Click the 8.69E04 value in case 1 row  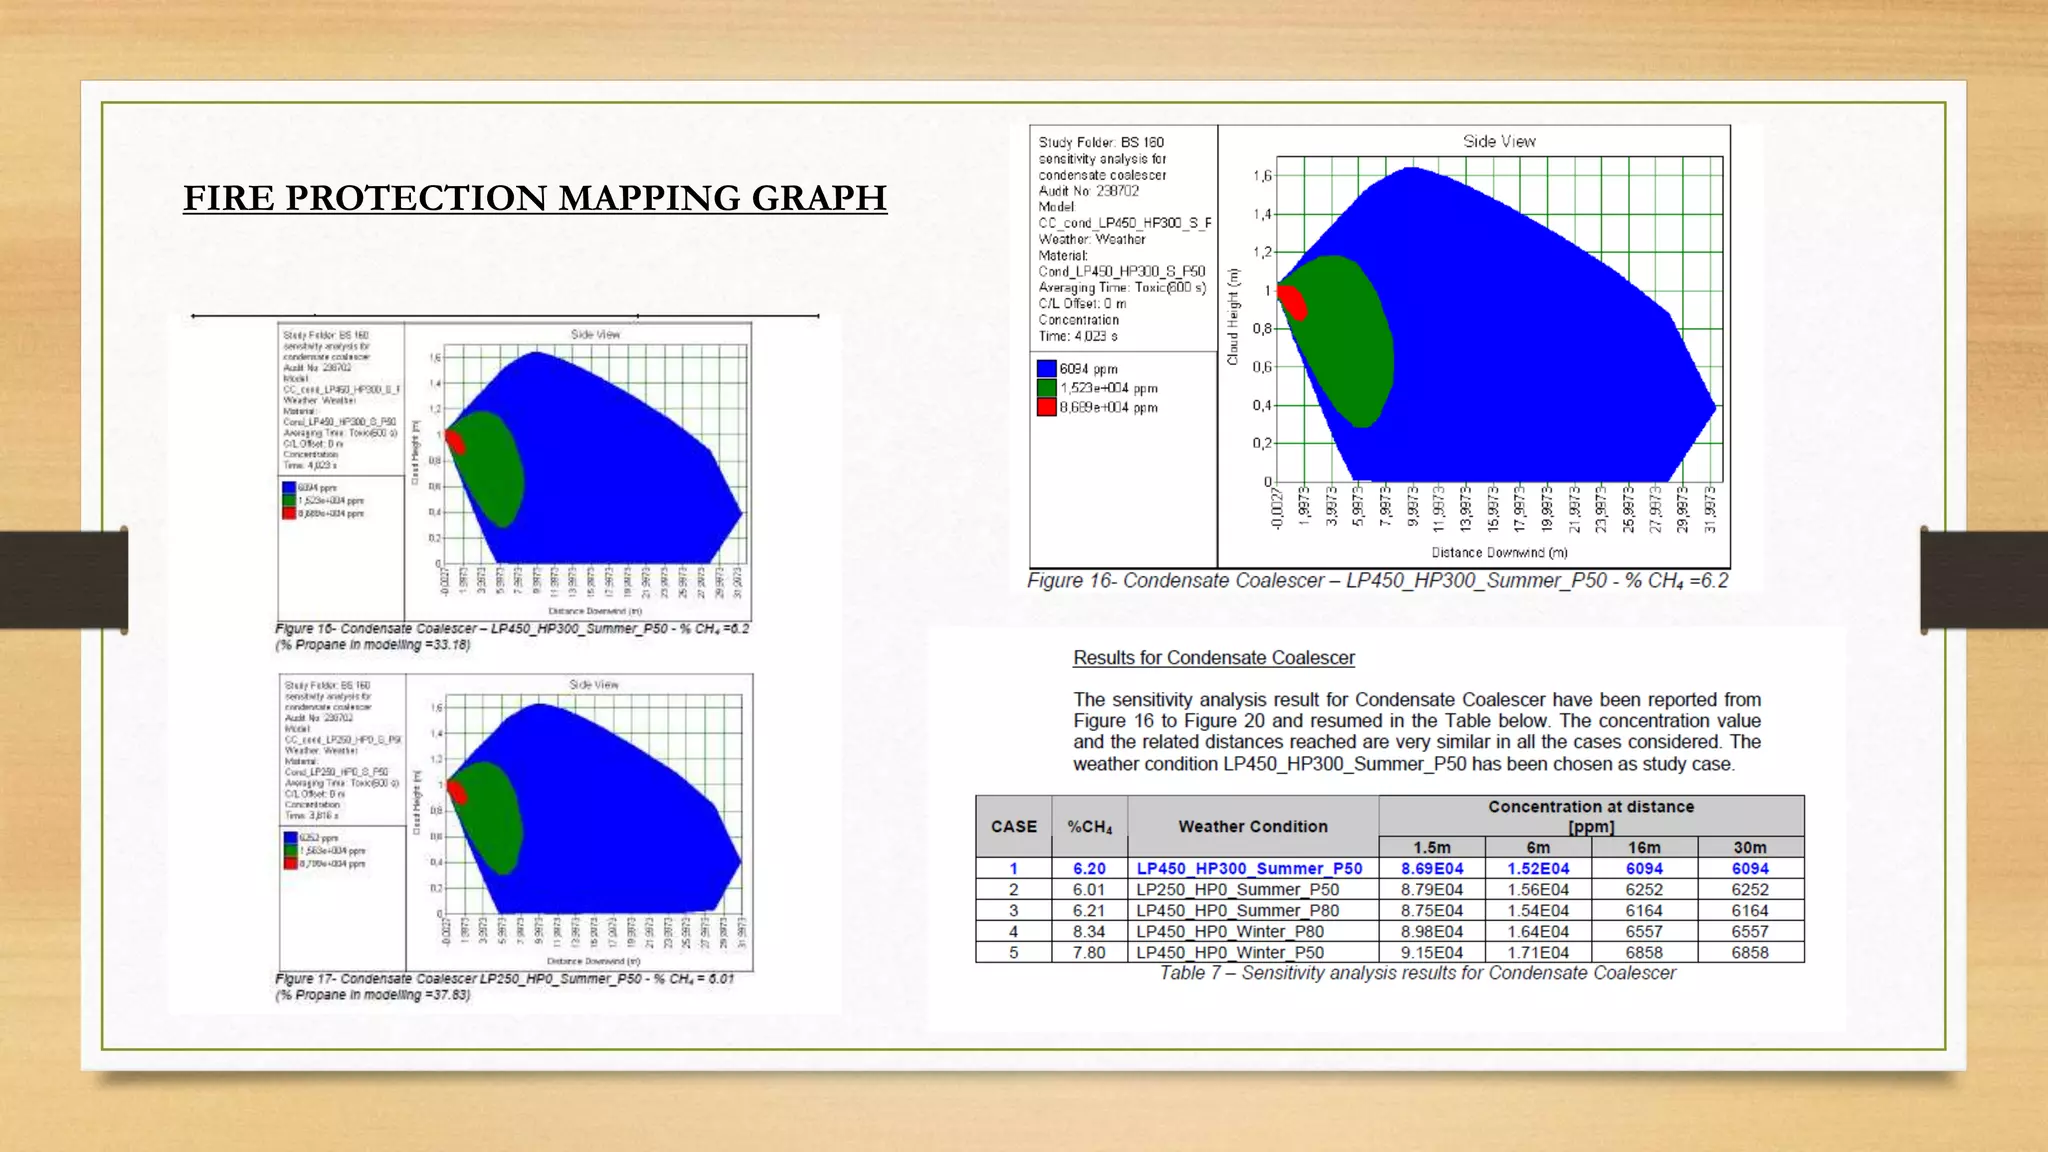click(1431, 869)
